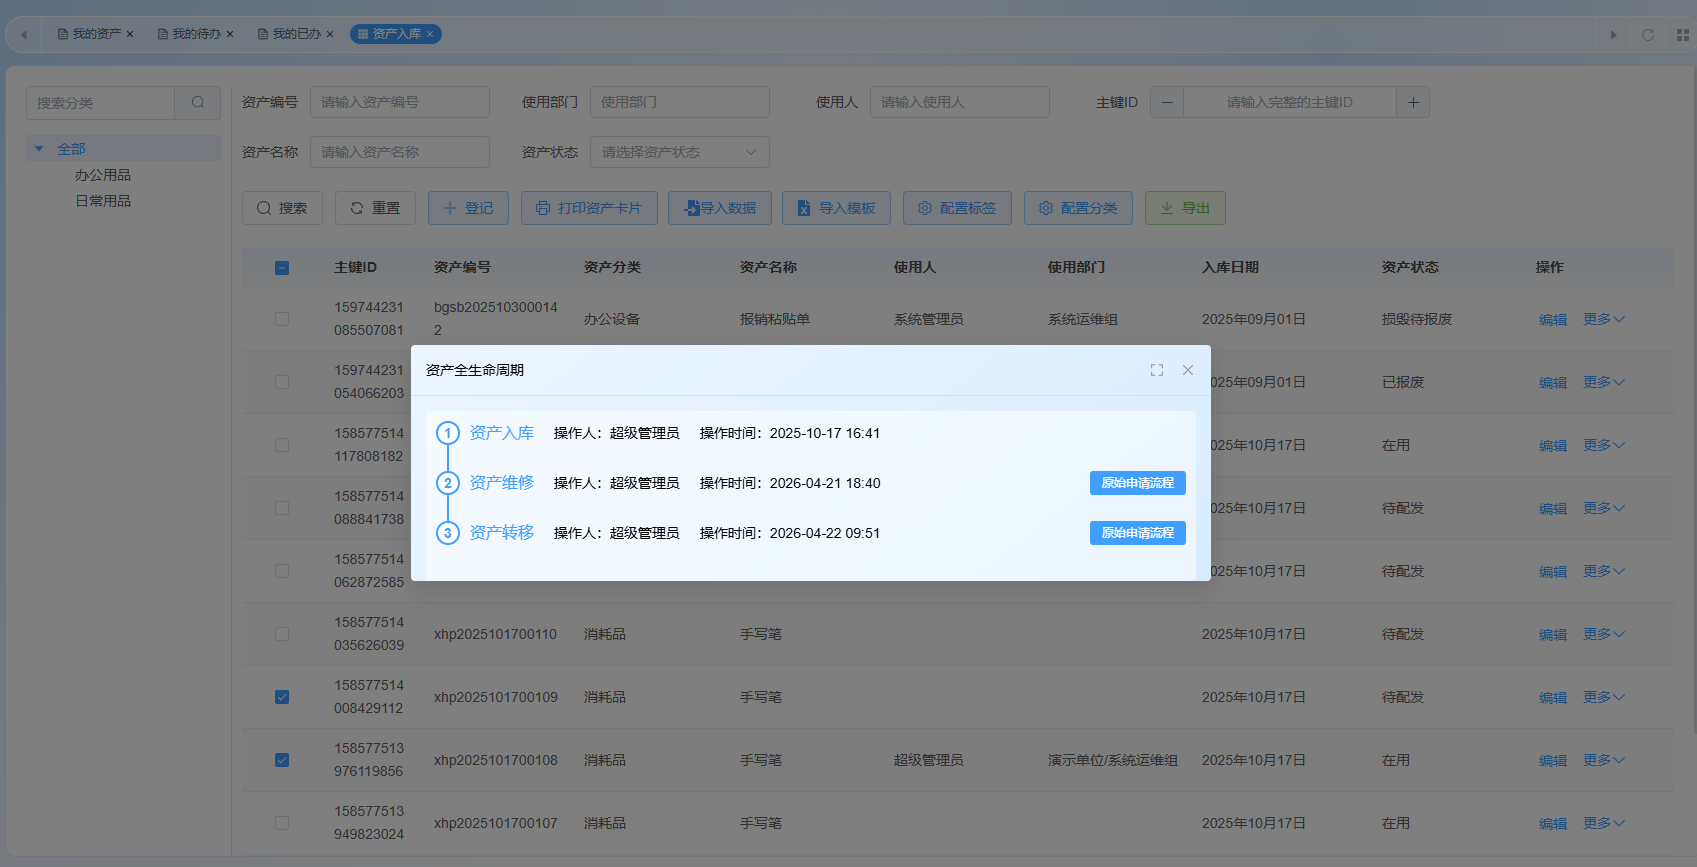The height and width of the screenshot is (867, 1697).
Task: Open 原始申请流程 for 资产维修
Action: [1138, 483]
